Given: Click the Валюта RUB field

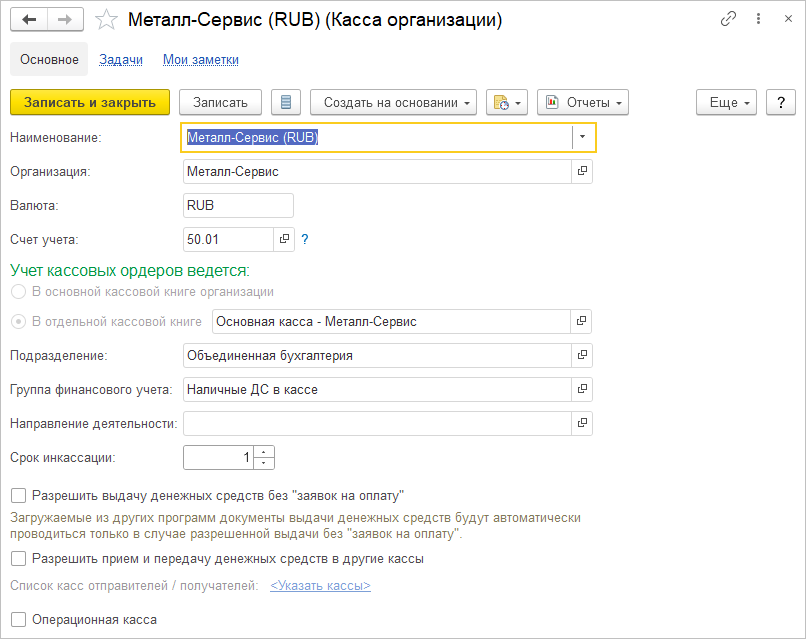Looking at the screenshot, I should [239, 205].
